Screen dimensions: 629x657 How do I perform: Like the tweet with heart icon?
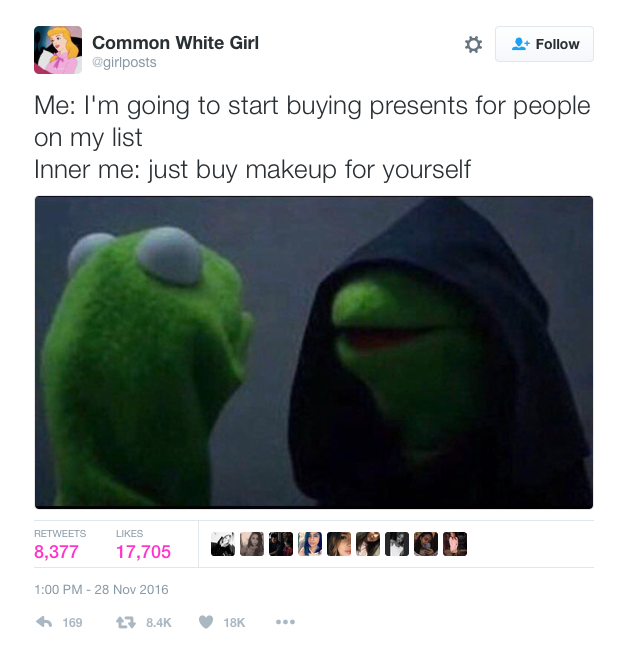[206, 622]
